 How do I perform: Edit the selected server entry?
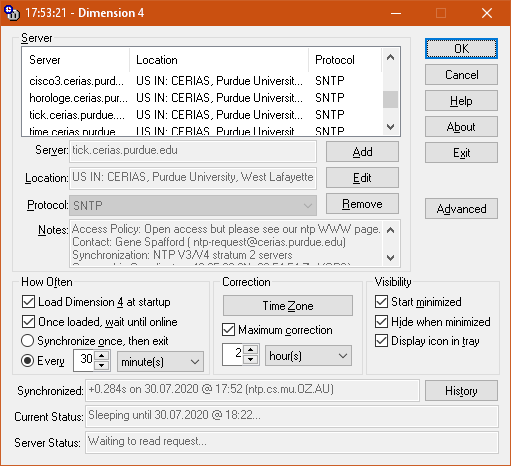pos(362,178)
